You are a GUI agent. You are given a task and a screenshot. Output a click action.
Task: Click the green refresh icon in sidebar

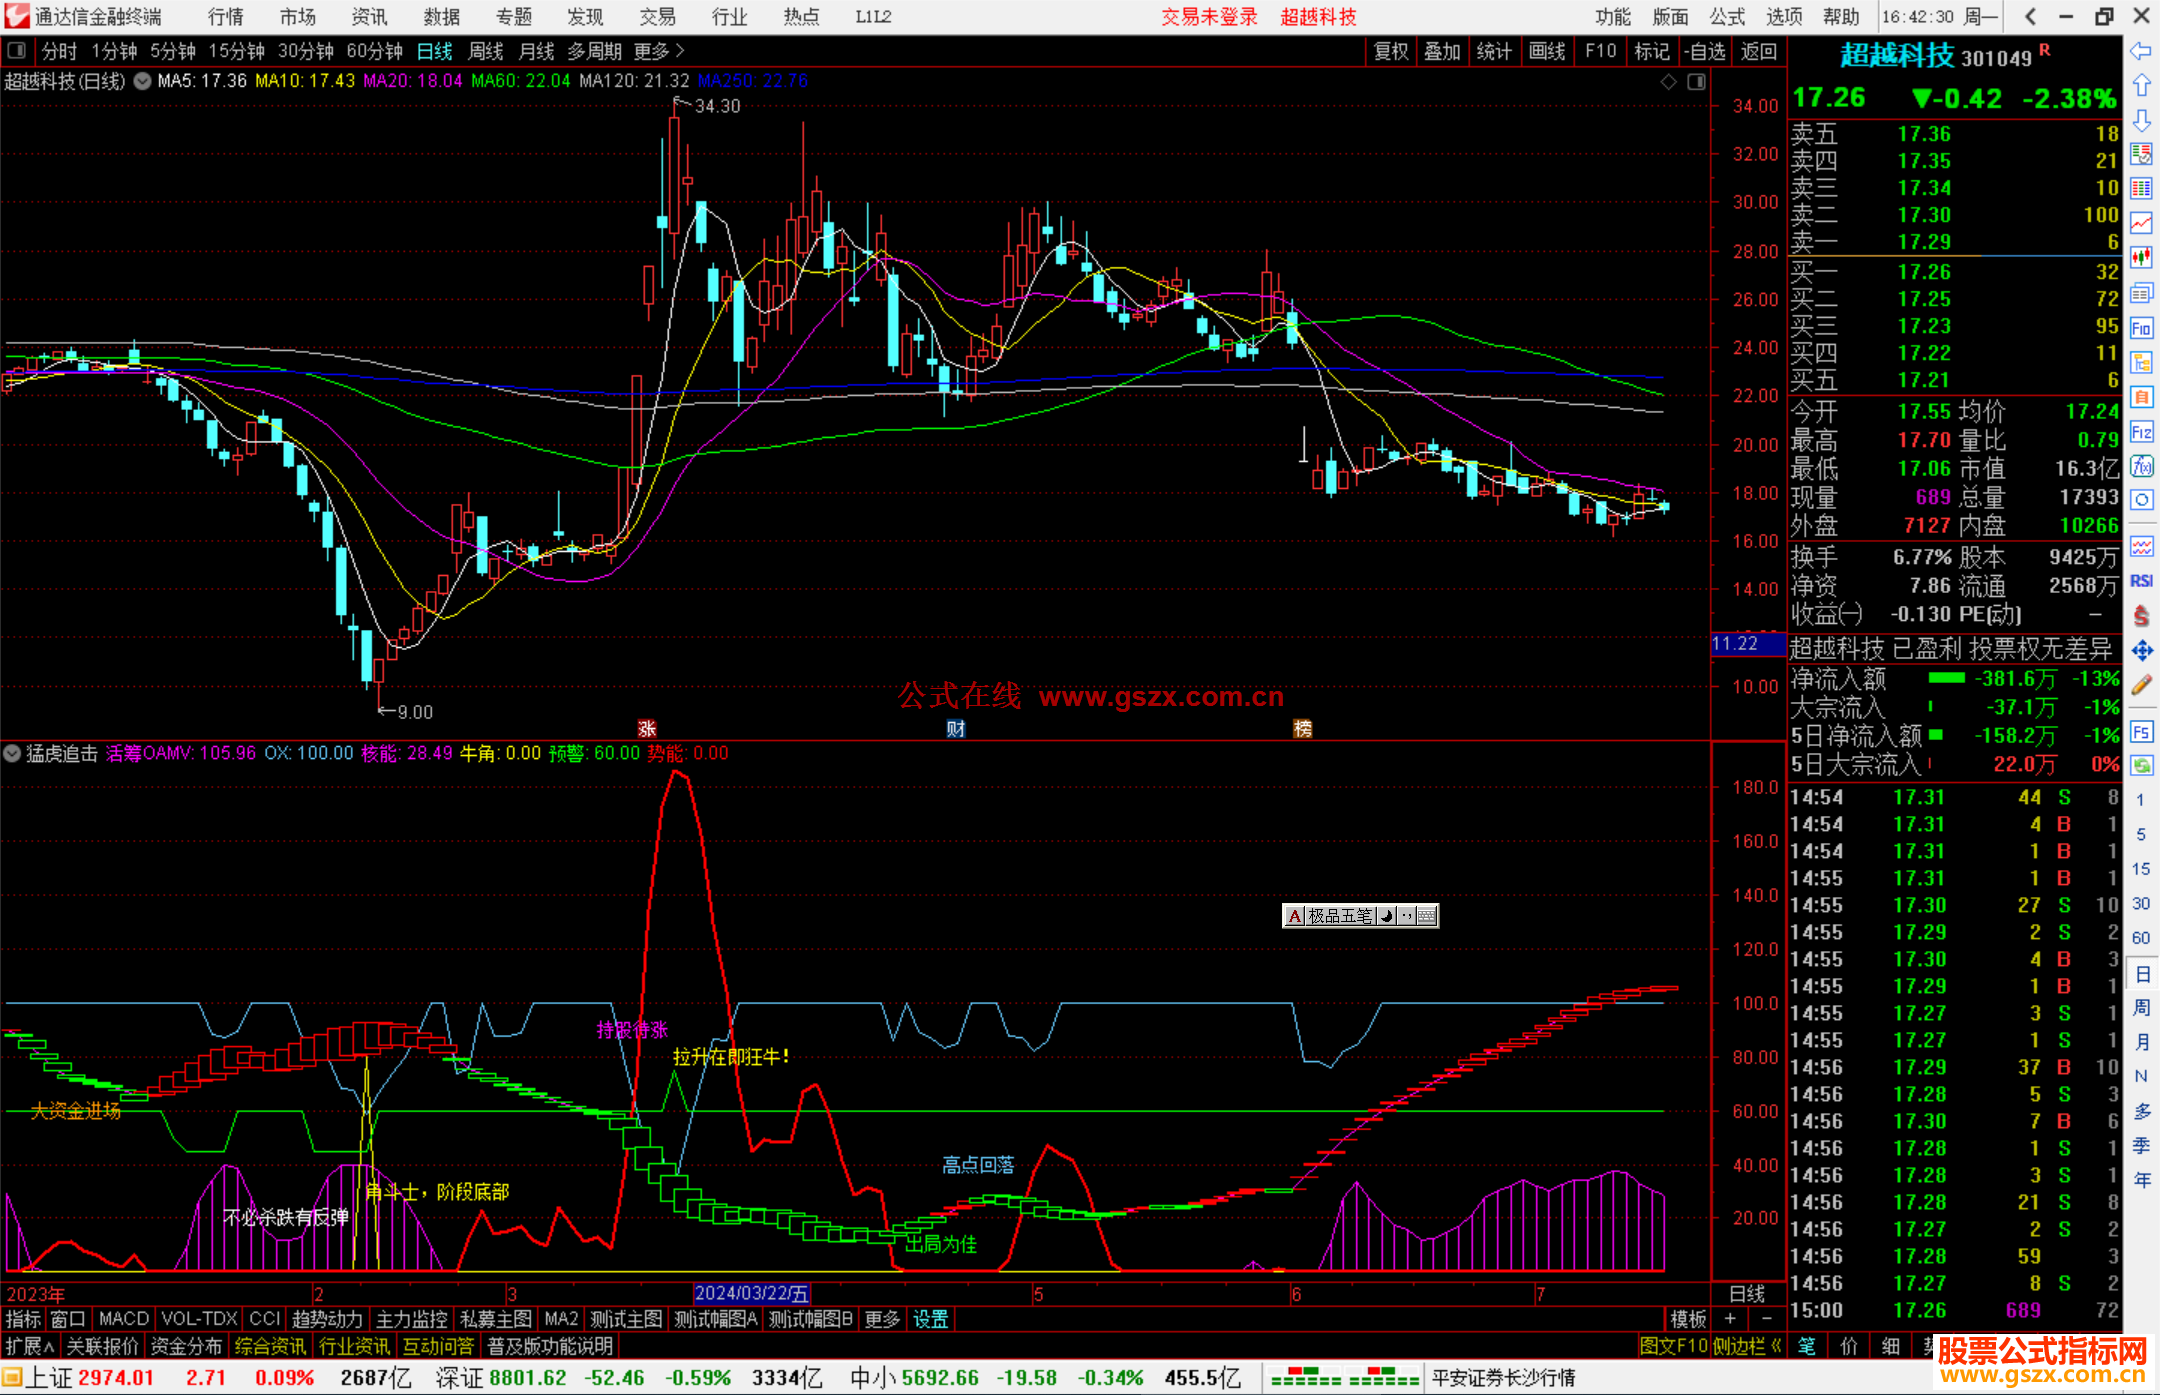click(x=2141, y=766)
